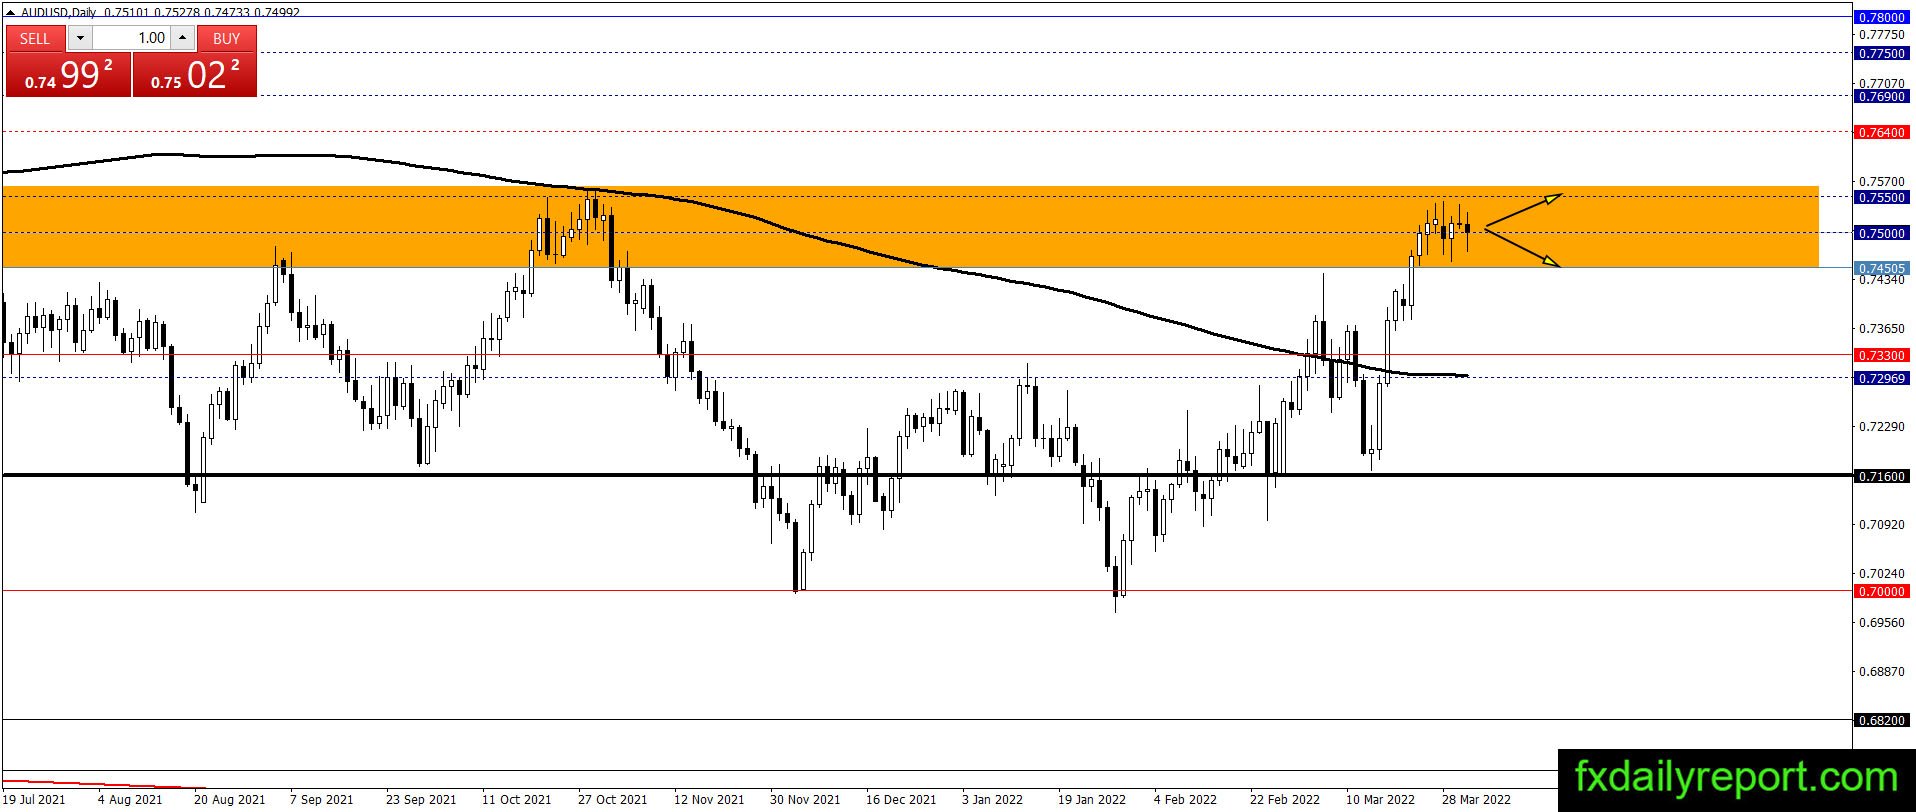
Task: Select the 0.78000 blue price level label
Action: pyautogui.click(x=1880, y=17)
